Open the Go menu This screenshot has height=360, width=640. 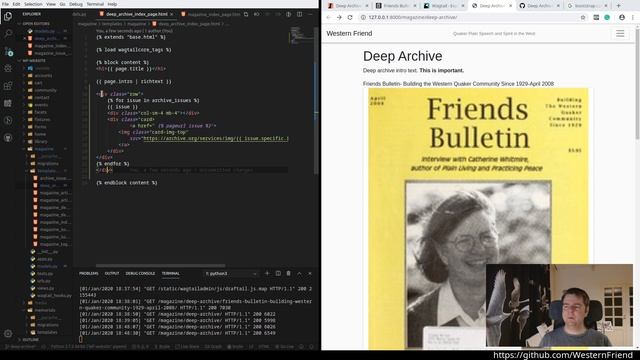point(62,4)
